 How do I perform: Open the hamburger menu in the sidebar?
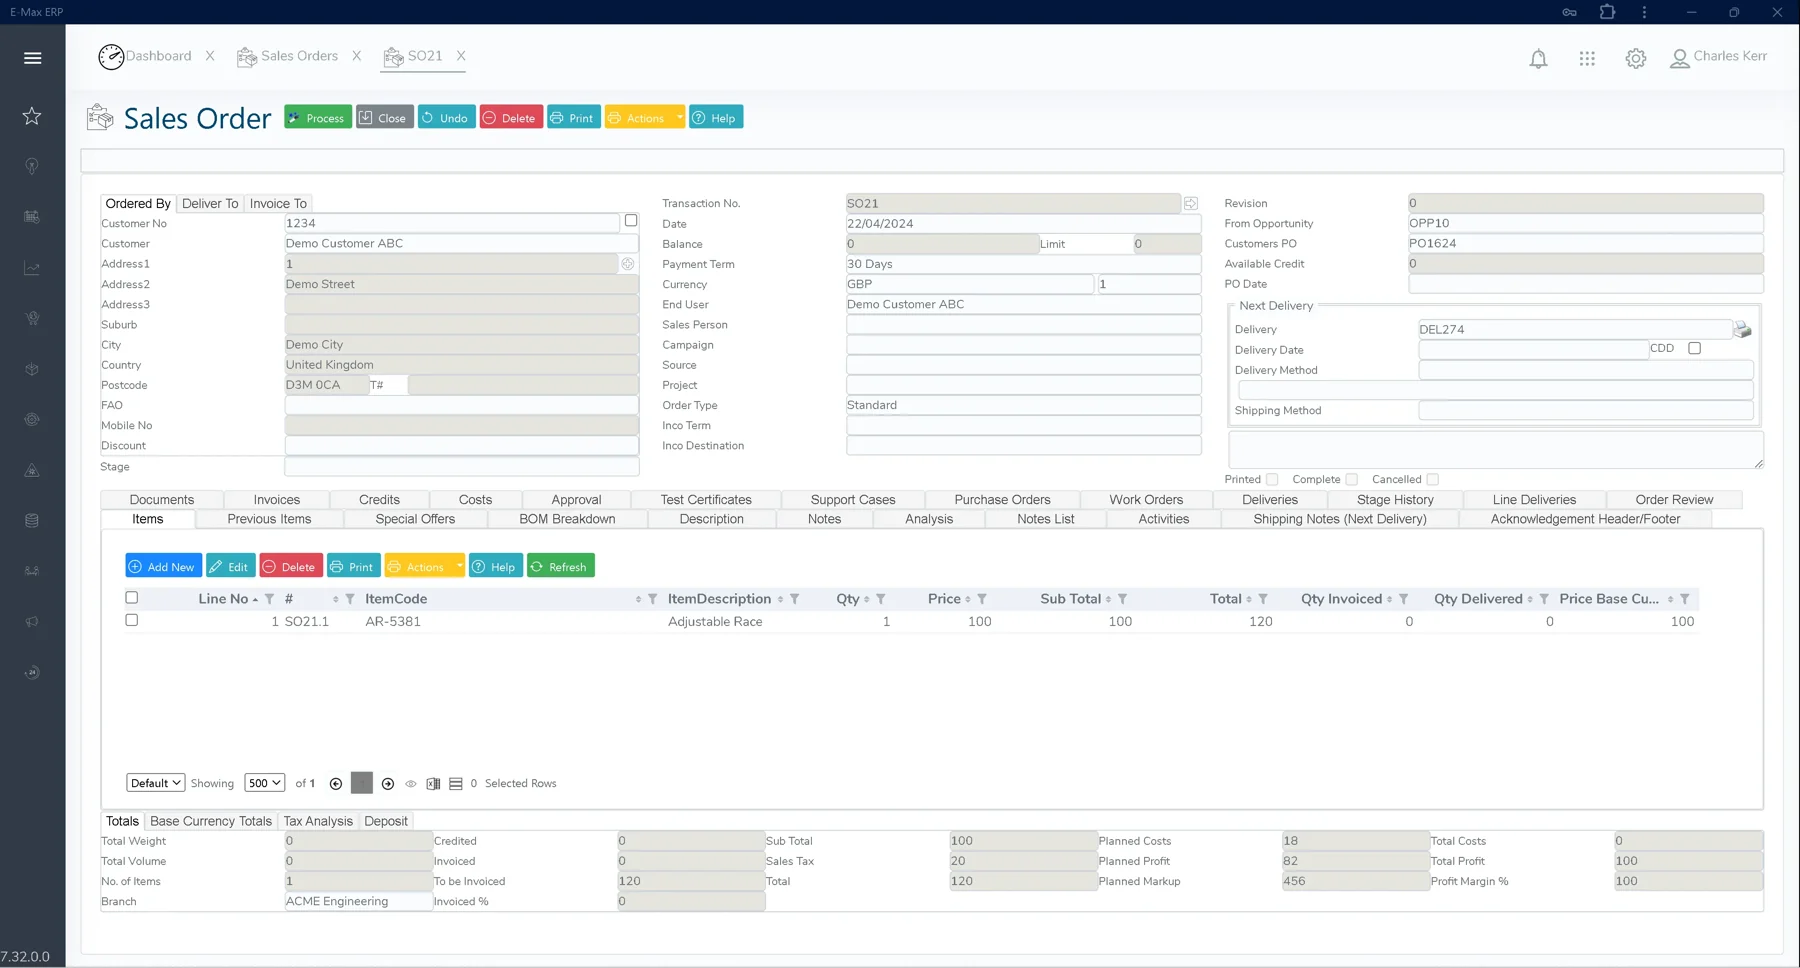pyautogui.click(x=32, y=58)
